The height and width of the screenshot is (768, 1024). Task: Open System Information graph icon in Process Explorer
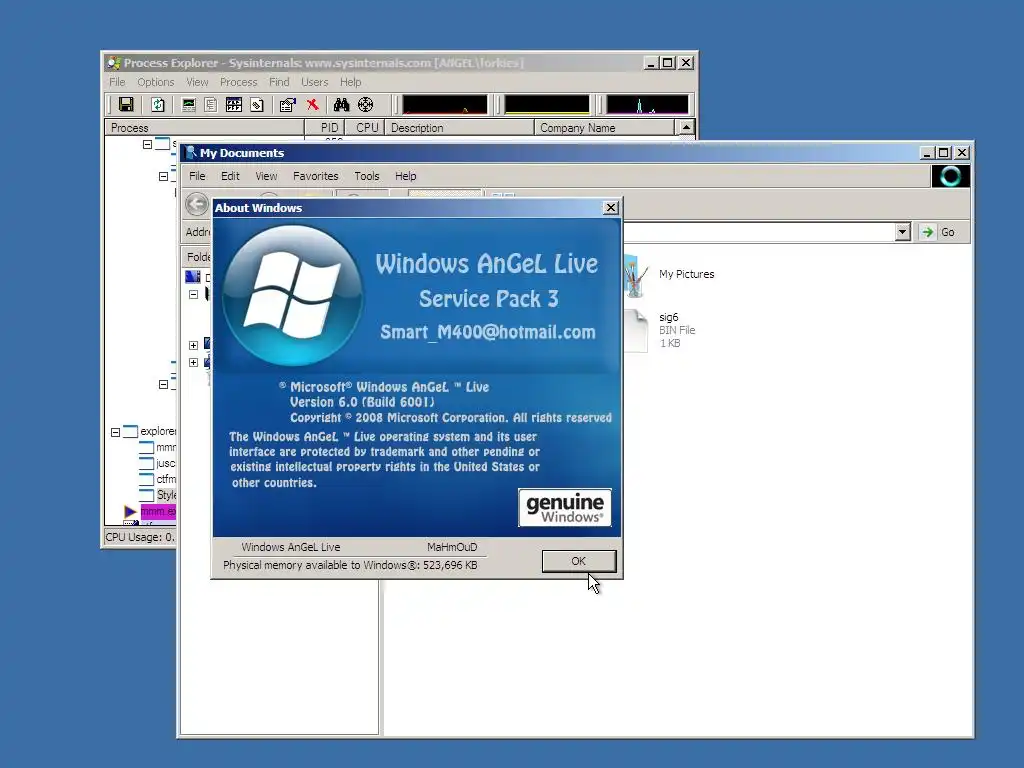pos(189,104)
